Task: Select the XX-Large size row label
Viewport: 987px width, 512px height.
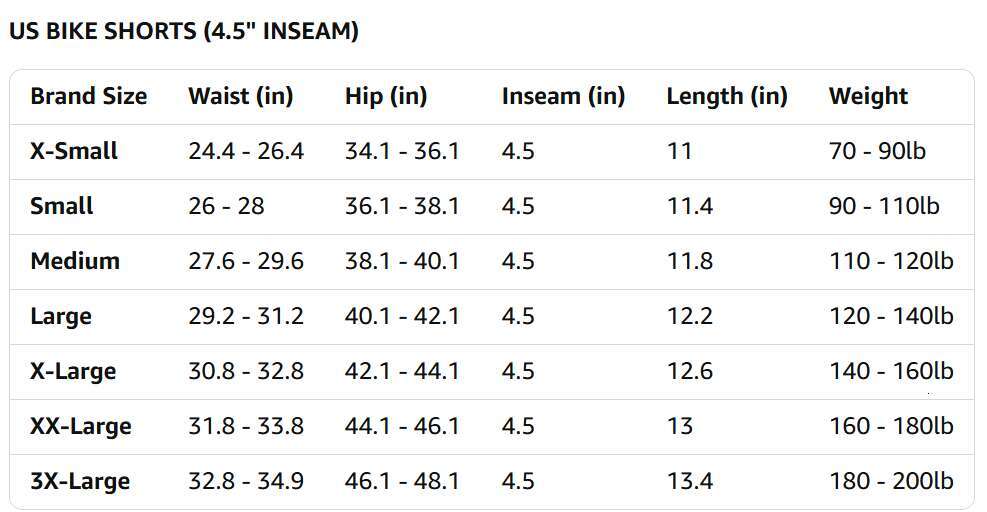Action: (x=81, y=427)
